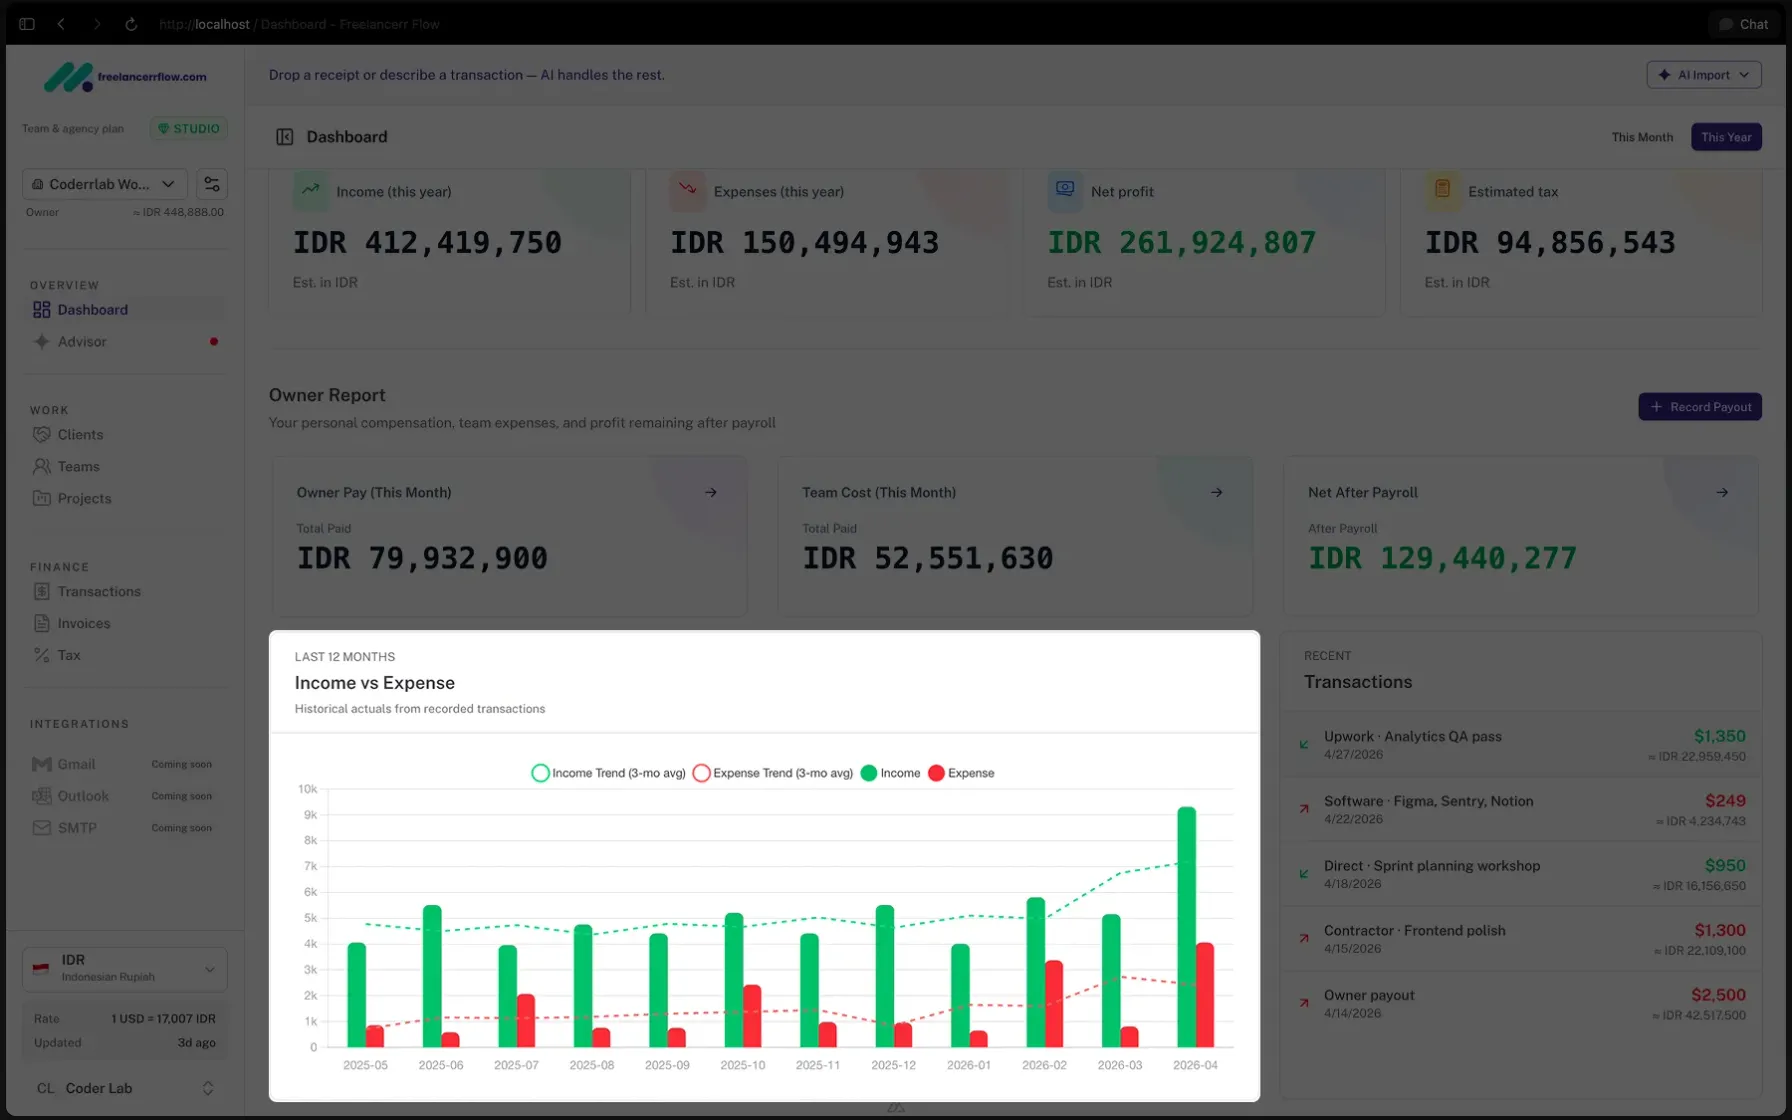The image size is (1792, 1120).
Task: Select the Invoices document icon
Action: [42, 623]
